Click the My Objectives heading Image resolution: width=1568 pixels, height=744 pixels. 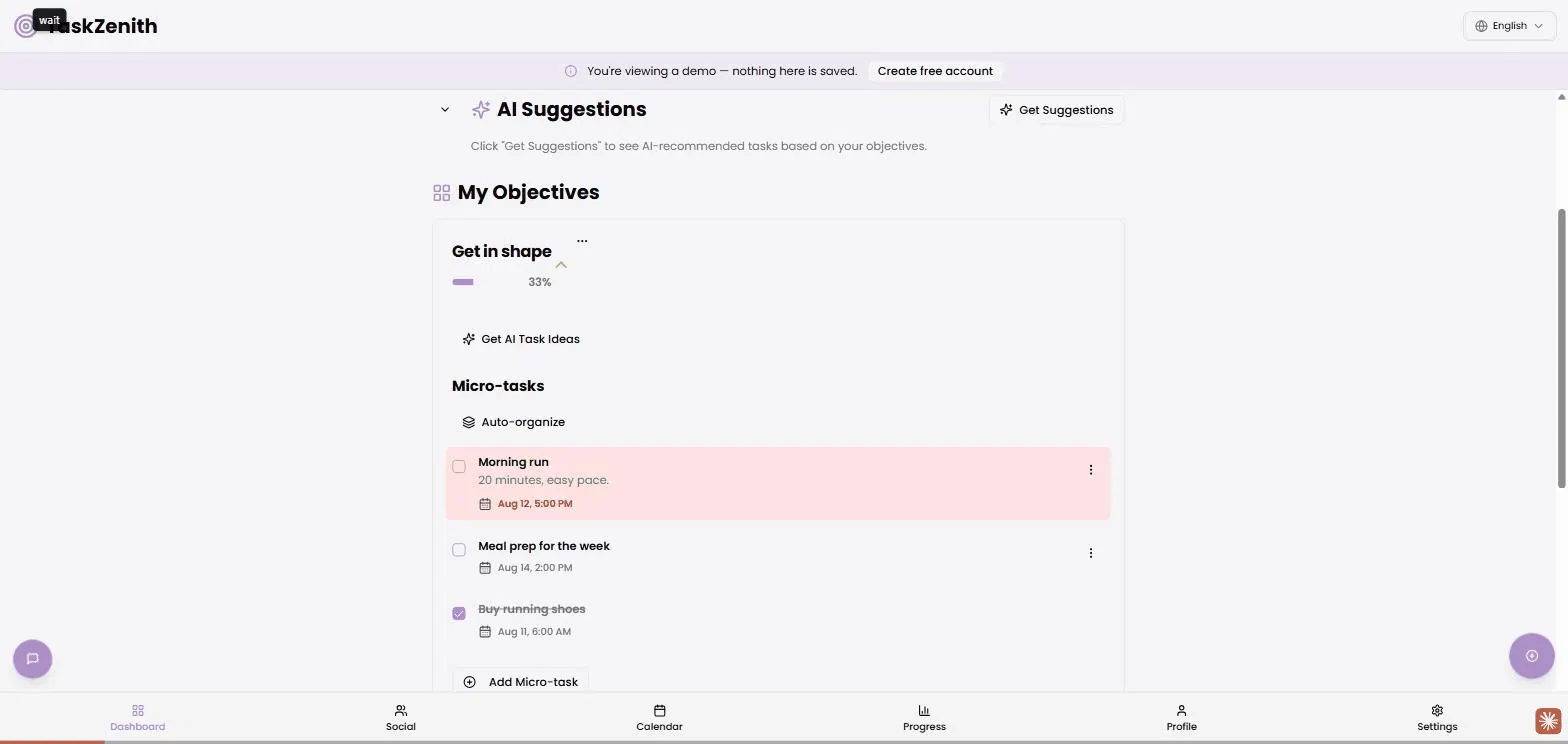528,192
